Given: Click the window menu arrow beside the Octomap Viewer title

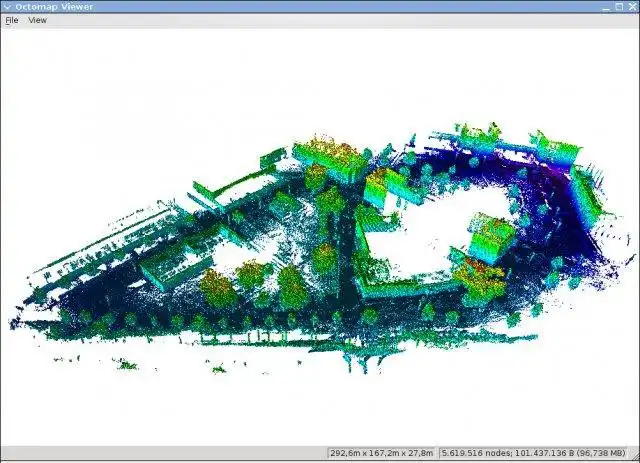Looking at the screenshot, I should 7,7.
